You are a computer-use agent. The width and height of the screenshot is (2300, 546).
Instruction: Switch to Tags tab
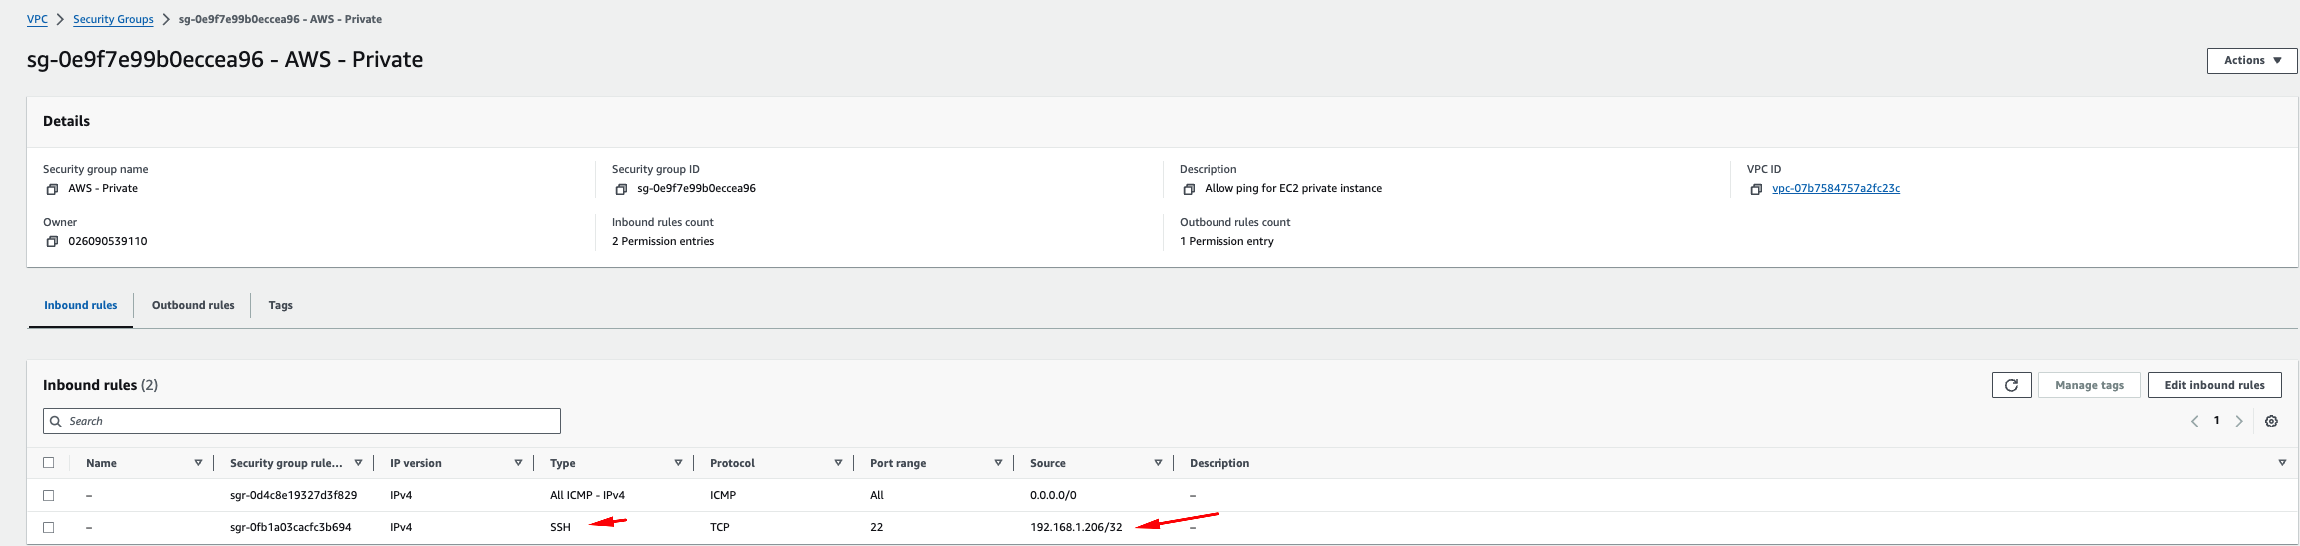(x=280, y=306)
